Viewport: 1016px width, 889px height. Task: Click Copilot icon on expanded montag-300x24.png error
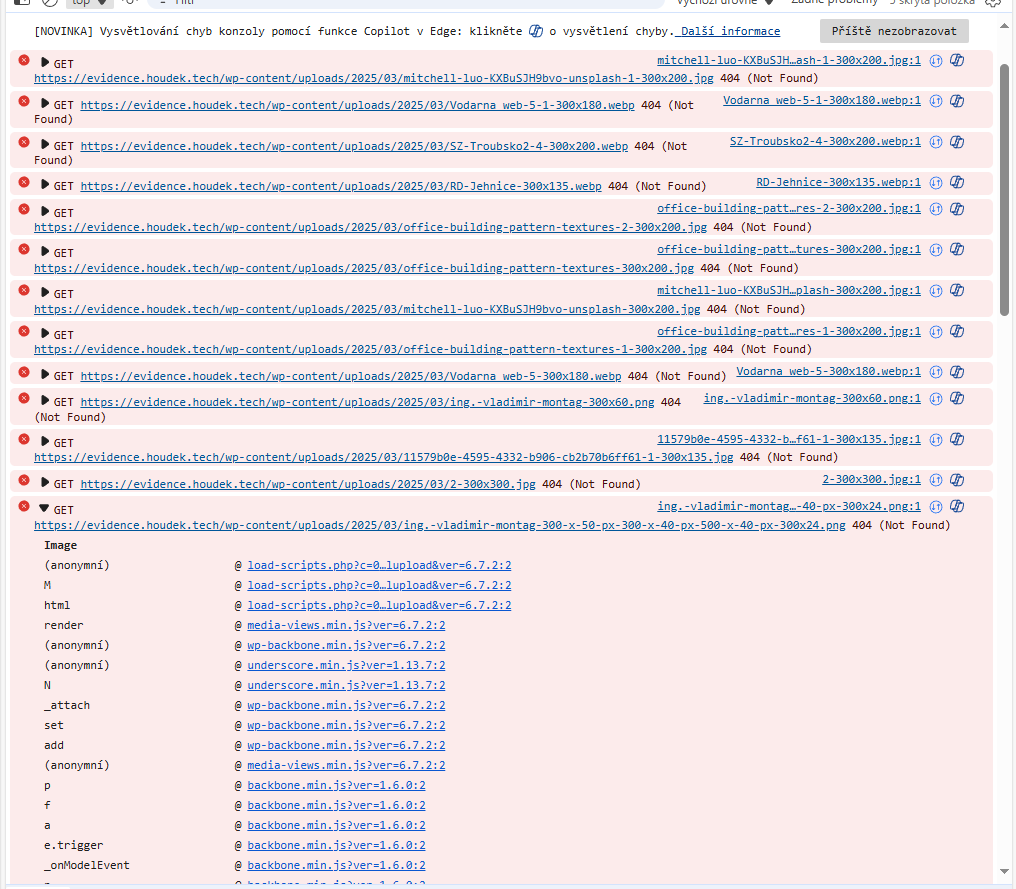[957, 507]
